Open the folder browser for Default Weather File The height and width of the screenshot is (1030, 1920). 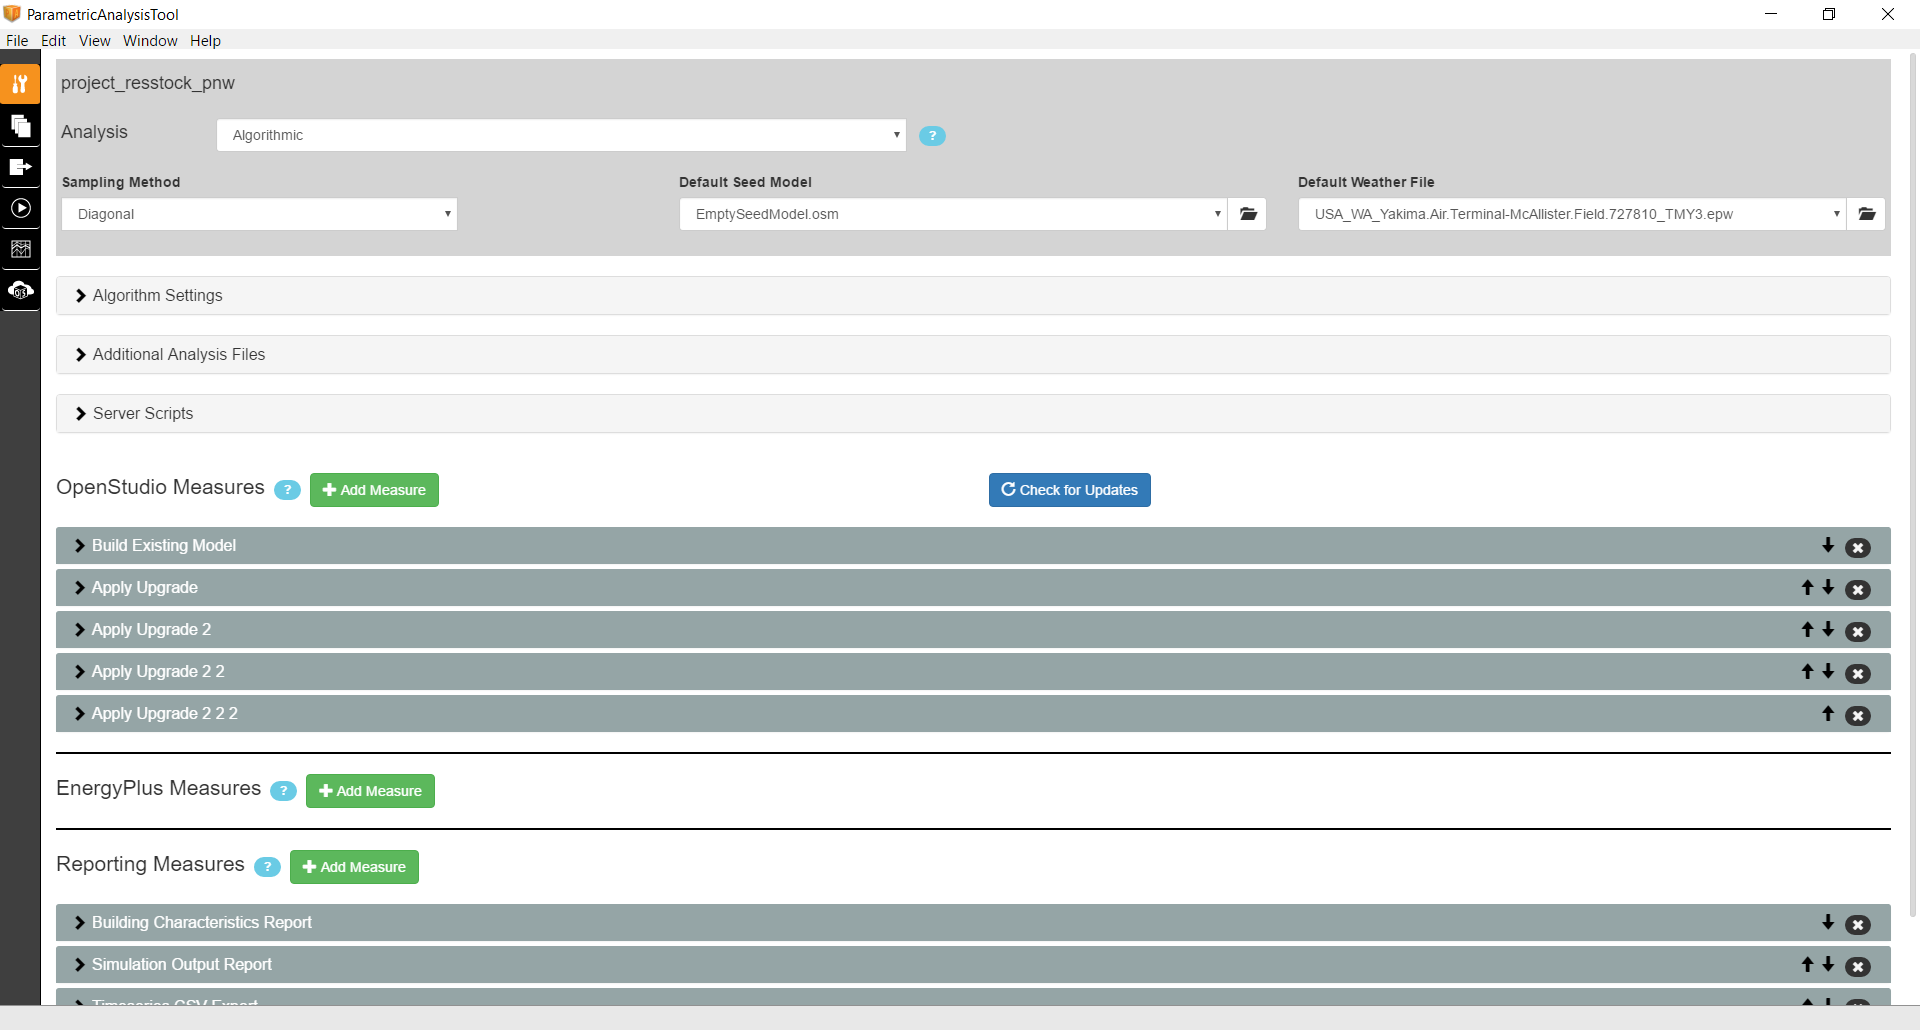pos(1866,213)
